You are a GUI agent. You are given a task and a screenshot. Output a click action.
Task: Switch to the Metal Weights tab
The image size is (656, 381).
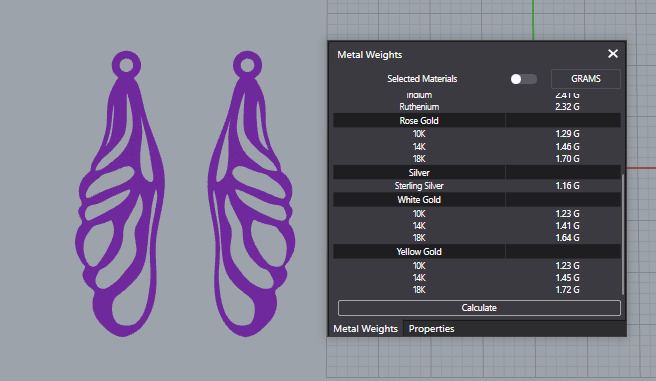365,329
